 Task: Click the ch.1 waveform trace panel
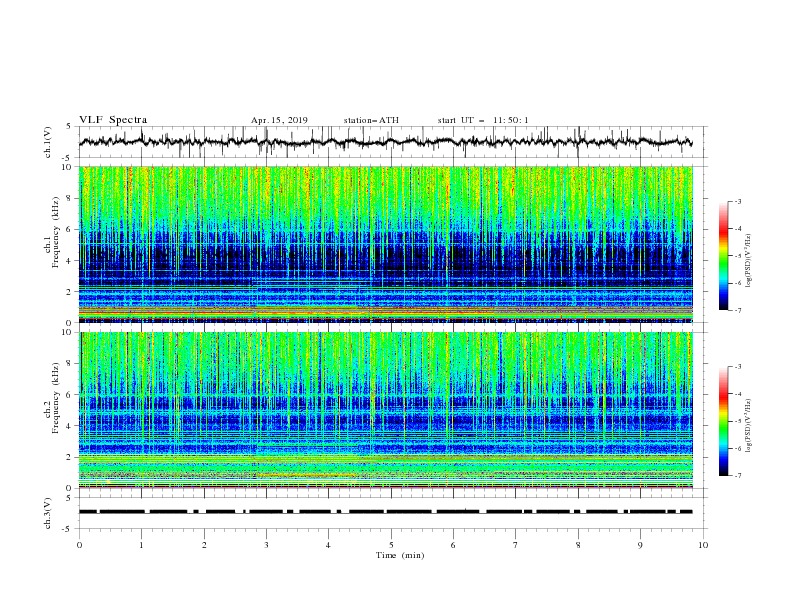click(x=393, y=142)
